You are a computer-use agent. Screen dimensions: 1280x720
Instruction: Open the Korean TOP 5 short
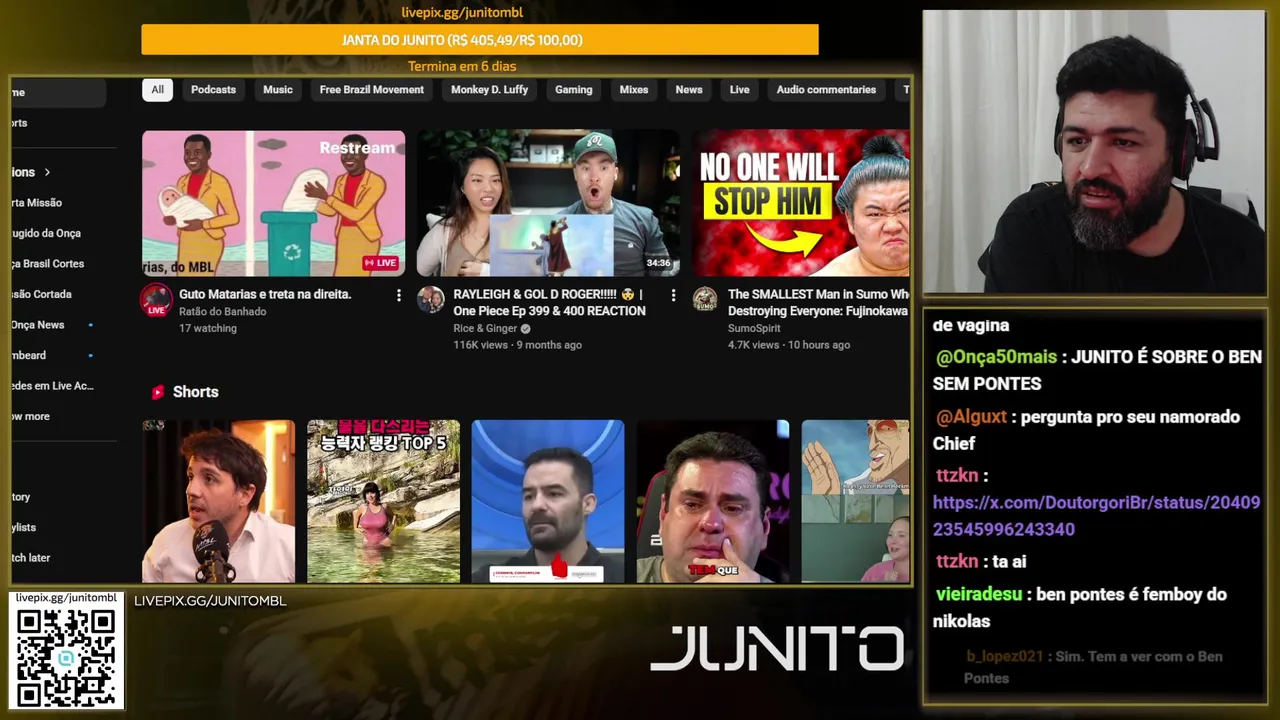point(383,501)
